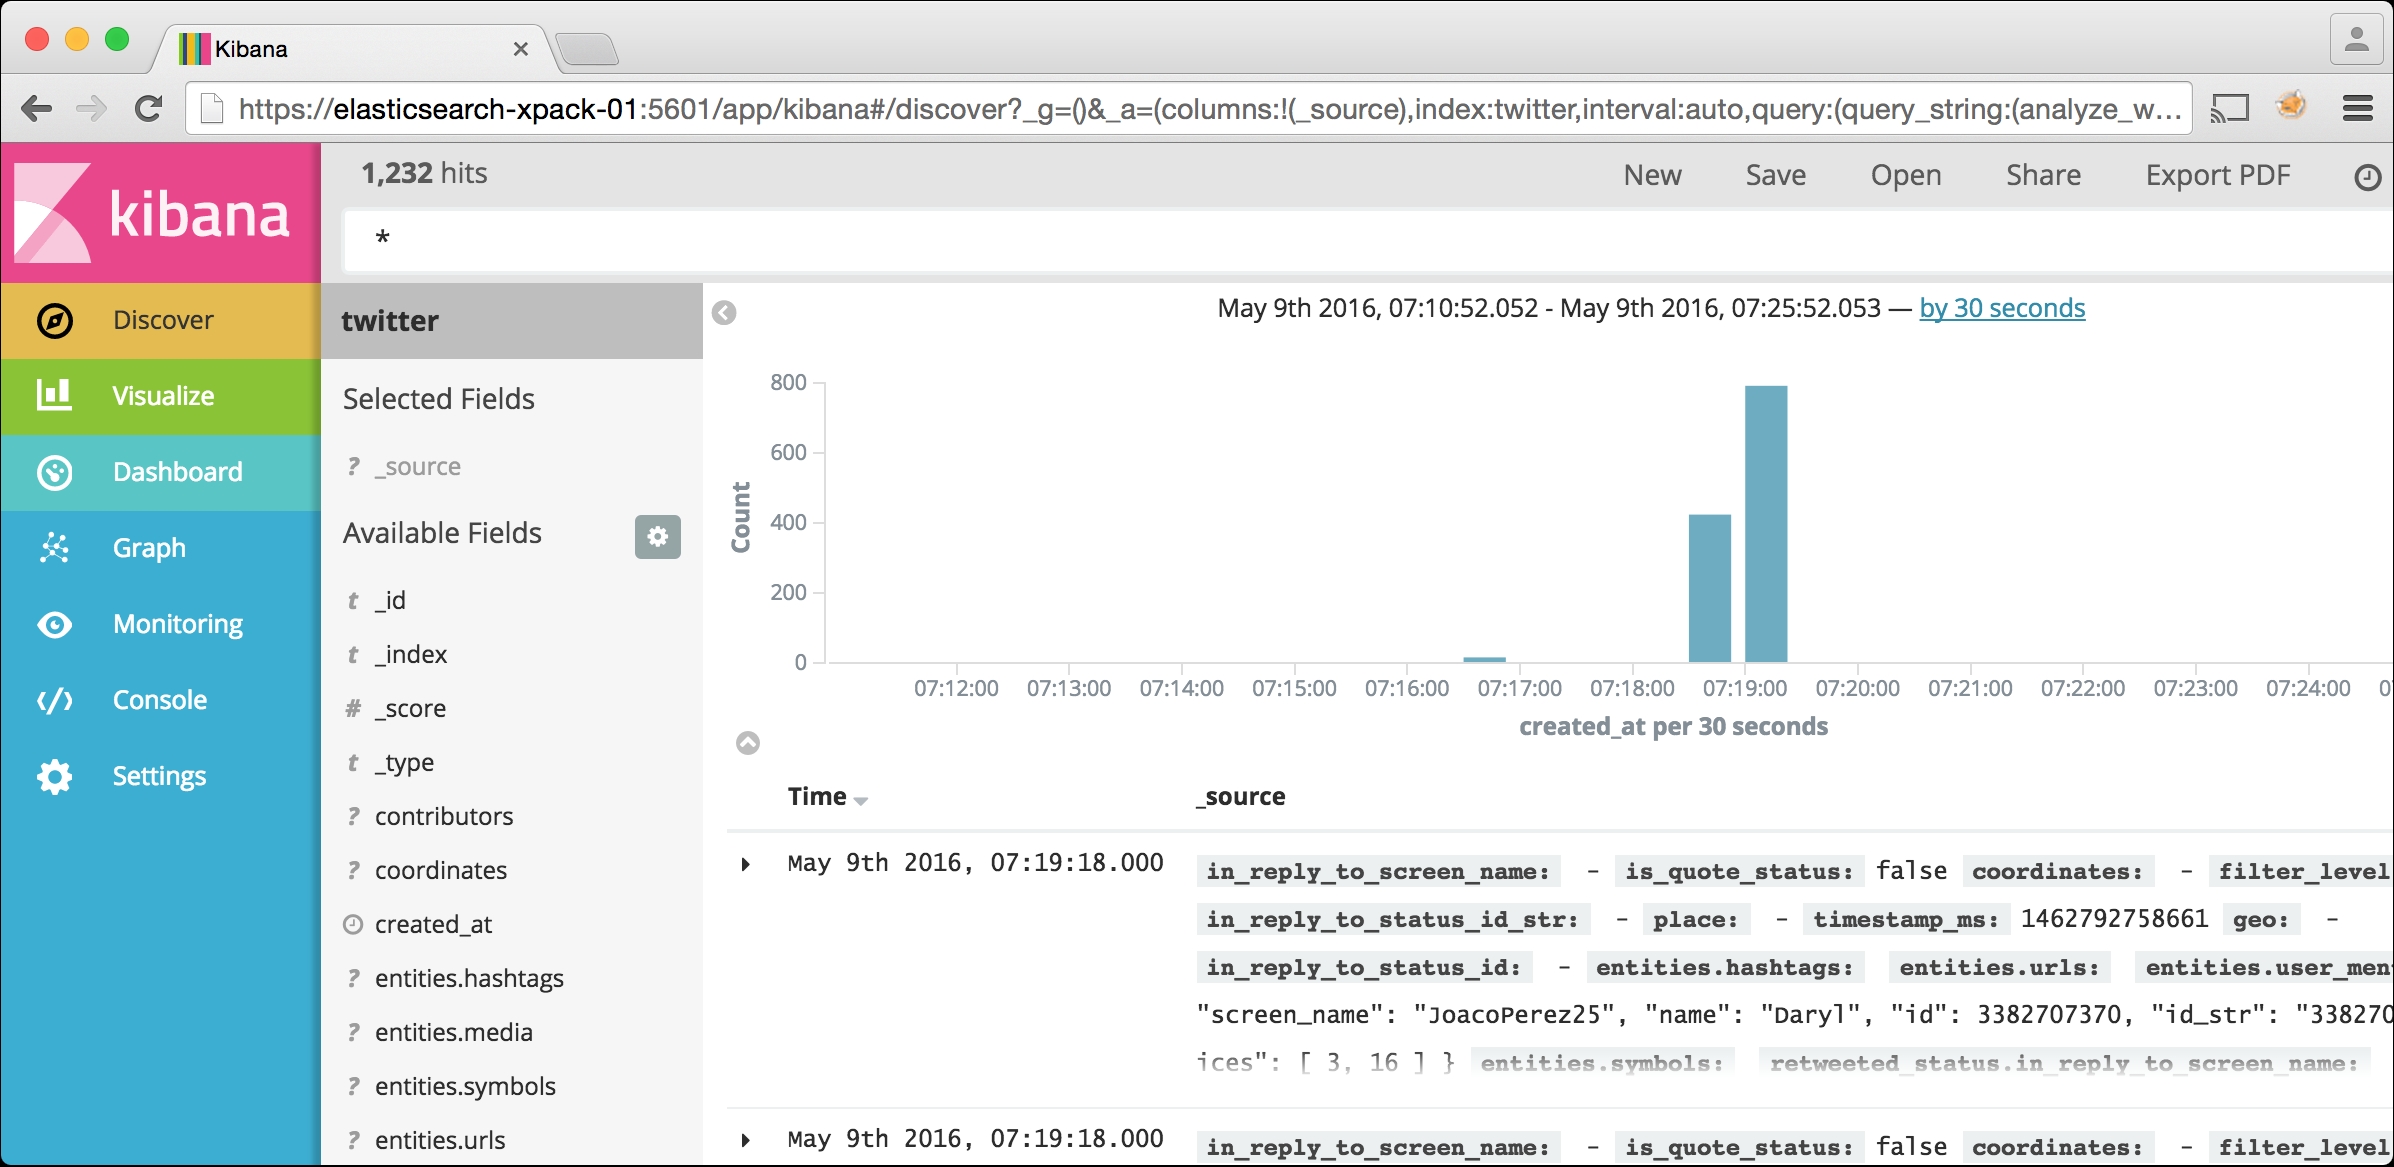
Task: Collapse the histogram chart with up arrow
Action: pyautogui.click(x=748, y=743)
